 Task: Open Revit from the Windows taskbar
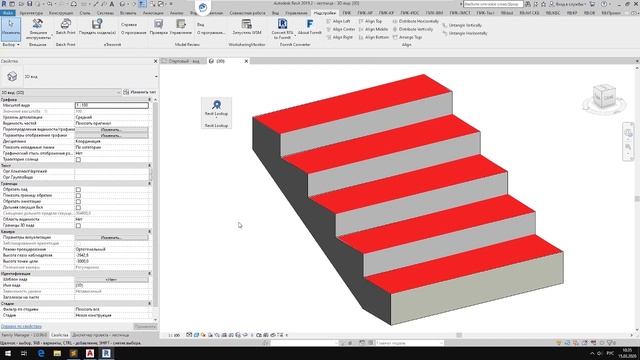point(106,353)
